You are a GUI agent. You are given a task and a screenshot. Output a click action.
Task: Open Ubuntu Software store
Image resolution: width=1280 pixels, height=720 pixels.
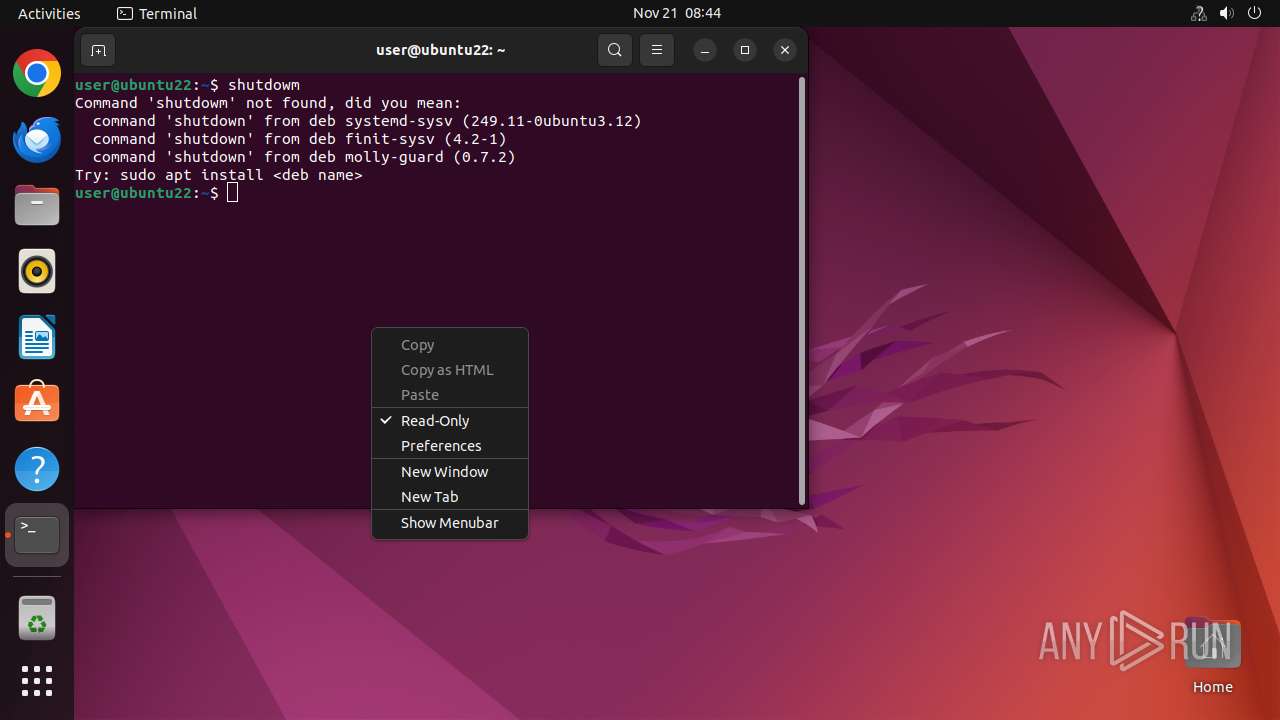point(37,403)
